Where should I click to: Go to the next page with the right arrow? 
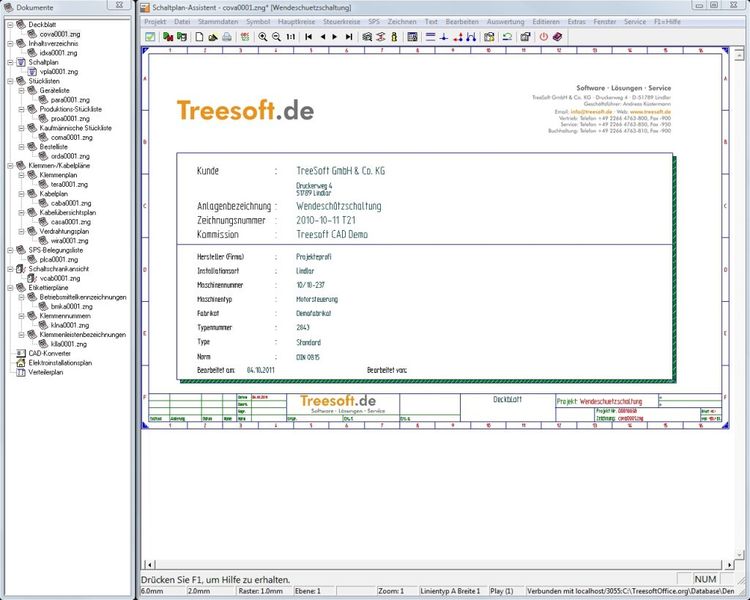pyautogui.click(x=335, y=37)
